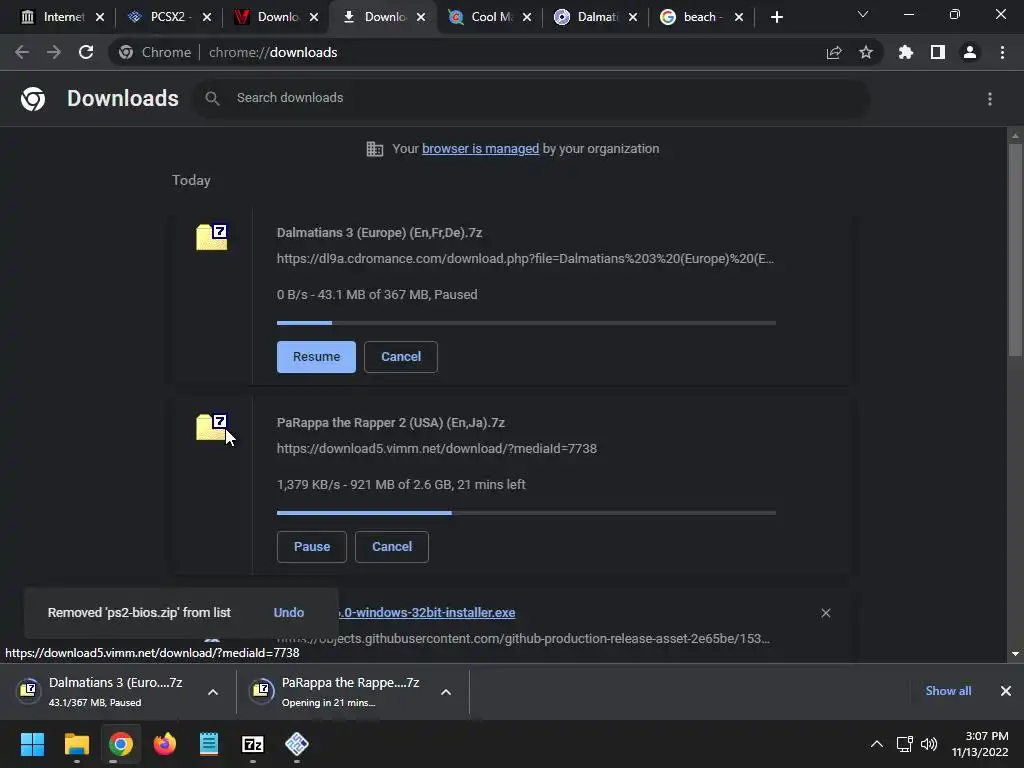Image resolution: width=1024 pixels, height=768 pixels.
Task: Open File Explorer from the taskbar
Action: 76,744
